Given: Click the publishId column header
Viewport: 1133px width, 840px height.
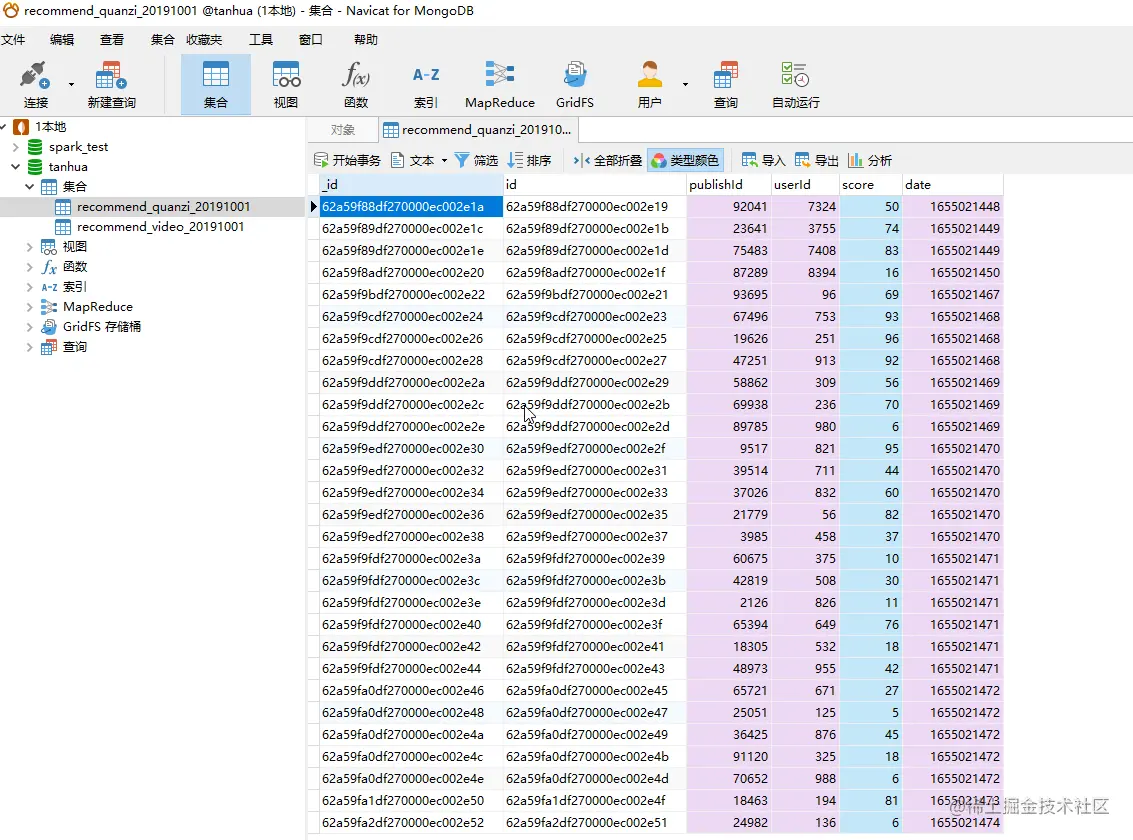Looking at the screenshot, I should click(728, 185).
